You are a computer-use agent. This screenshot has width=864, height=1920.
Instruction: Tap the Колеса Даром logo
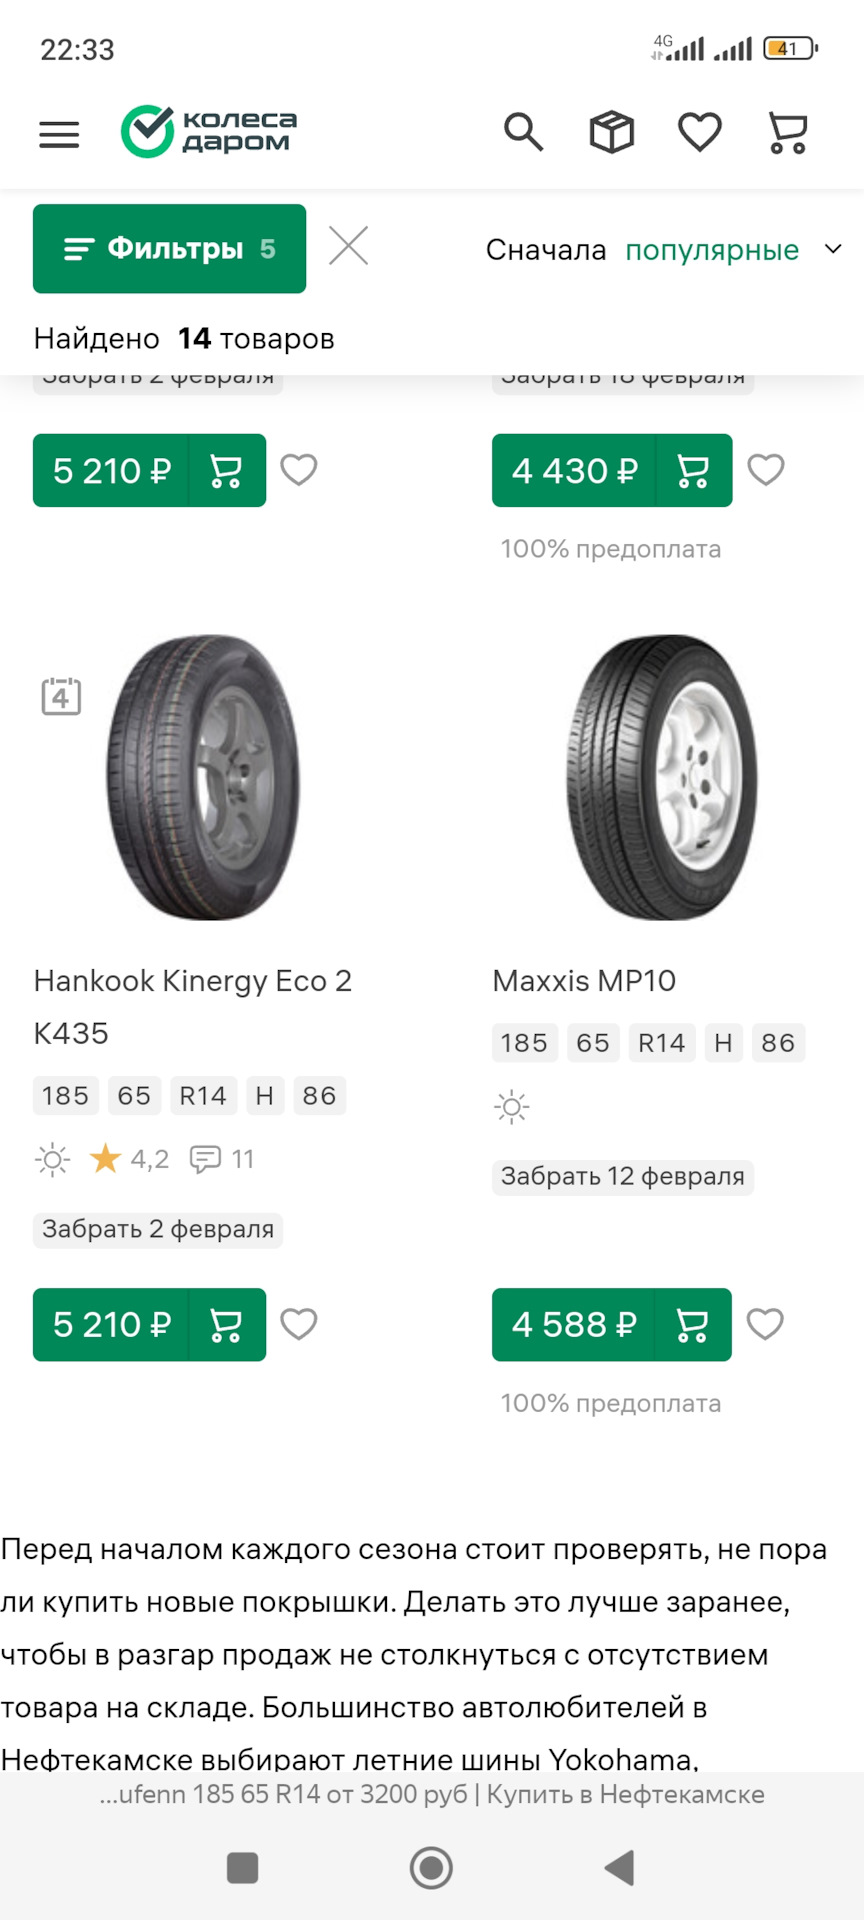tap(210, 132)
